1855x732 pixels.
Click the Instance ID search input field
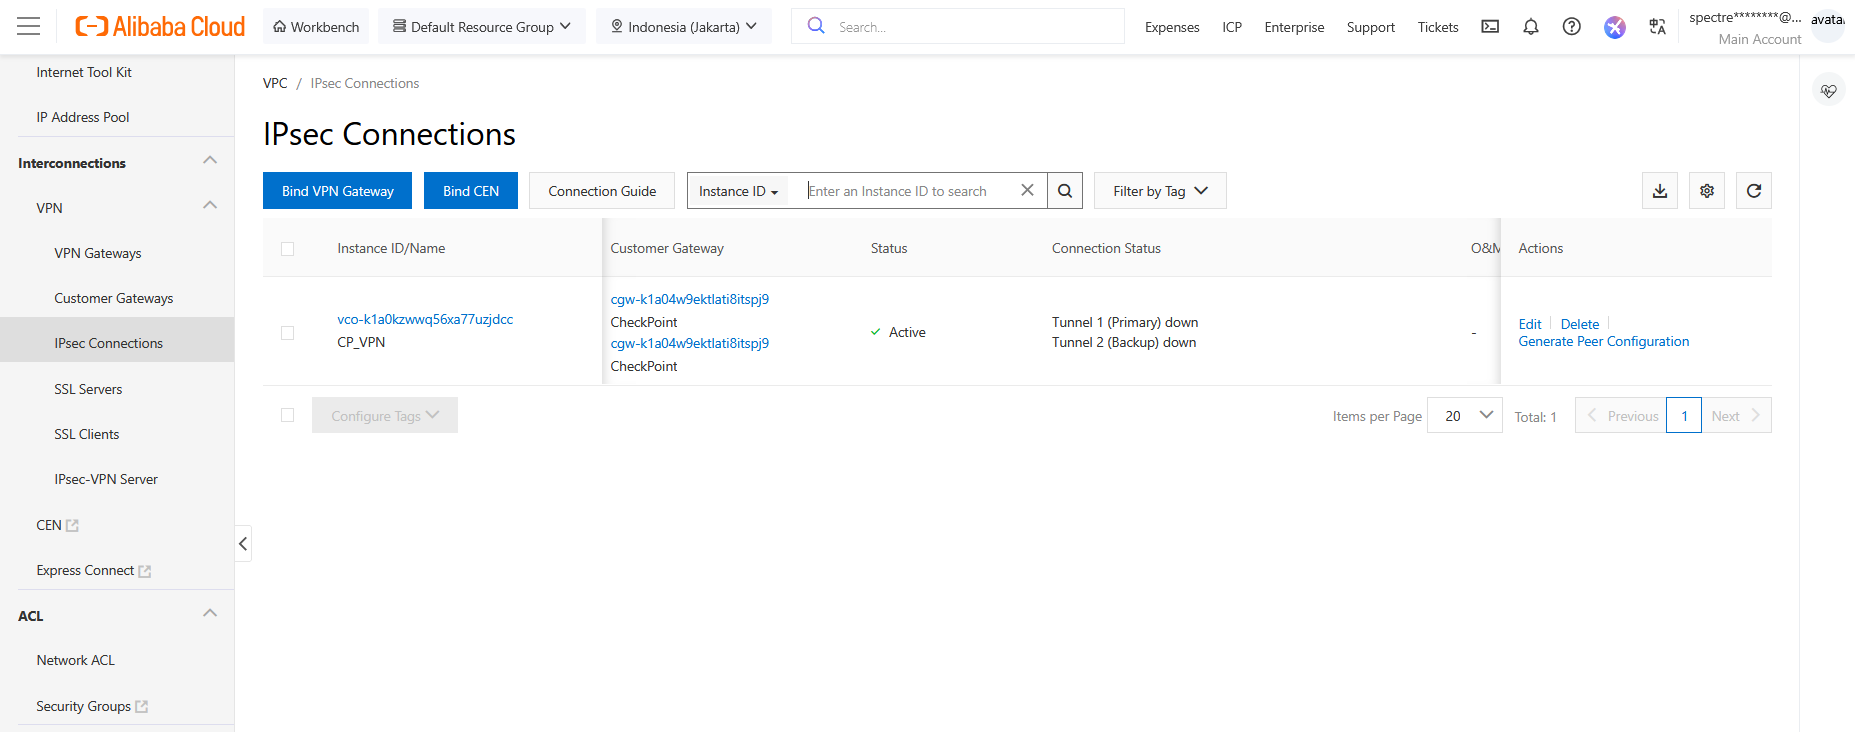[908, 191]
